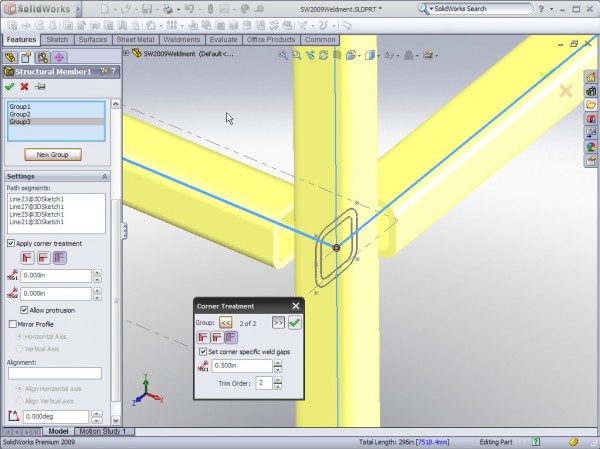This screenshot has height=449, width=600.
Task: Select Group1 in the groups list
Action: click(21, 107)
